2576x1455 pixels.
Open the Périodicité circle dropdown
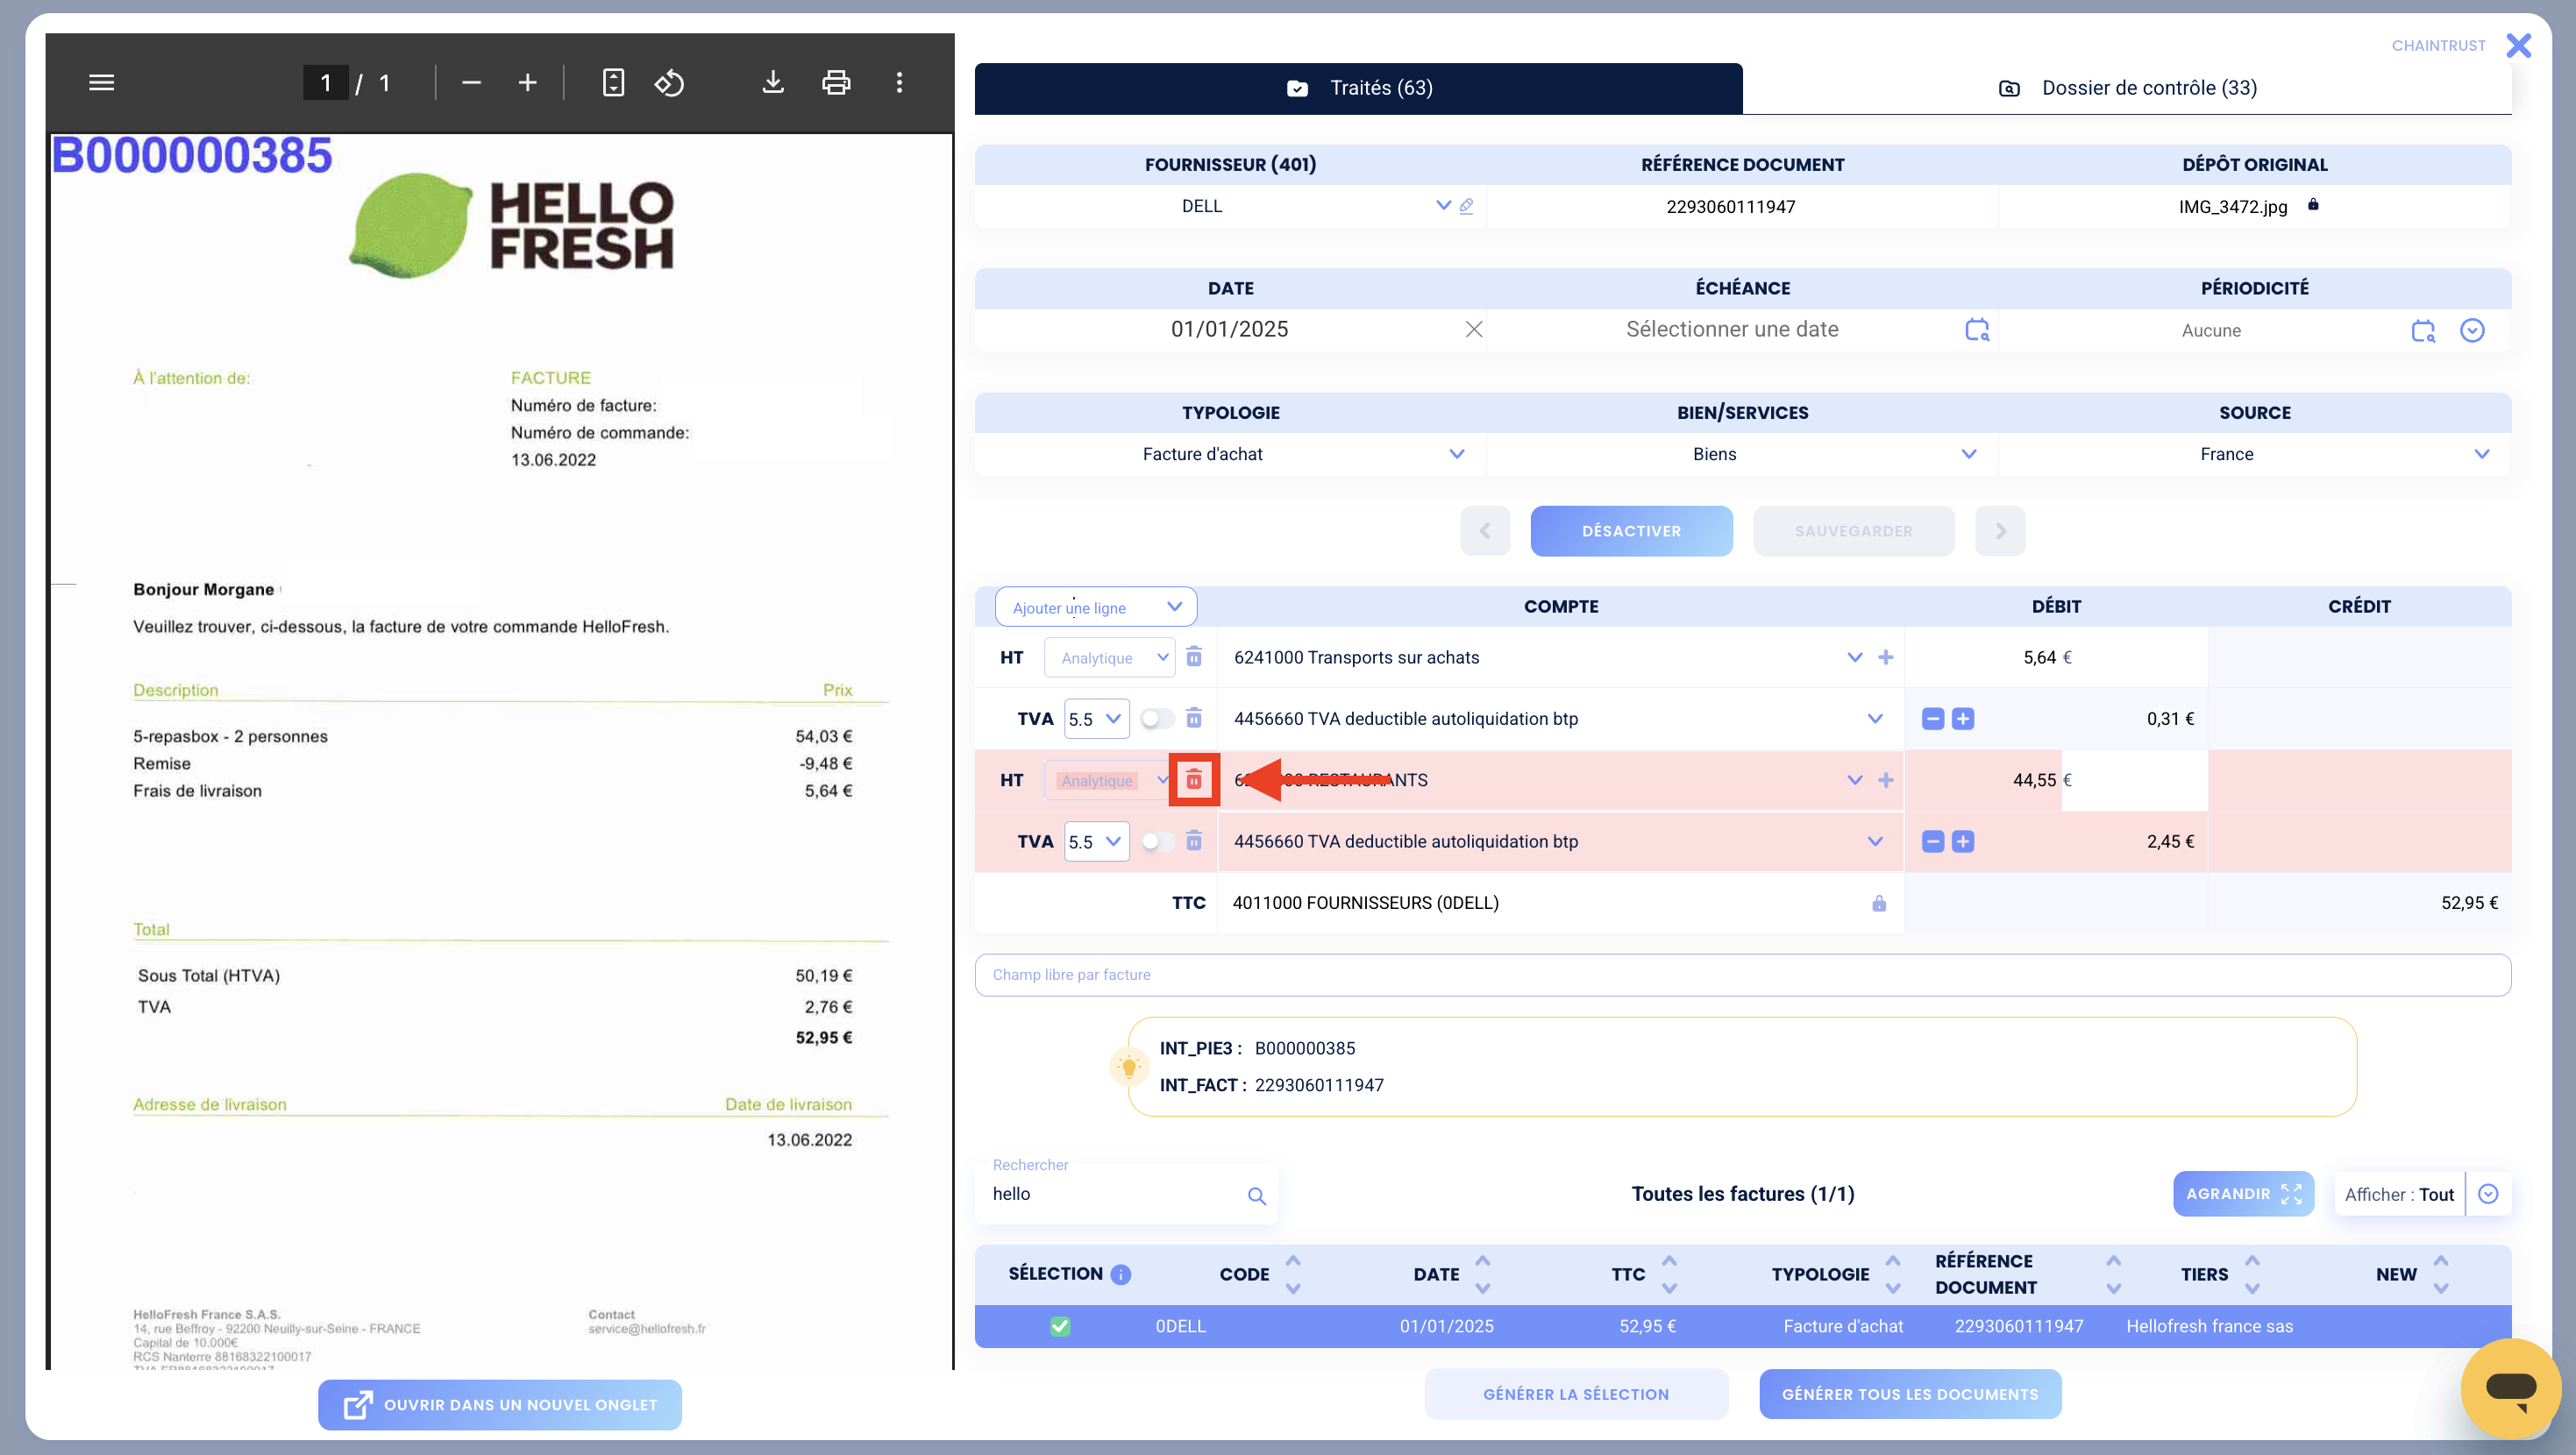(2471, 331)
